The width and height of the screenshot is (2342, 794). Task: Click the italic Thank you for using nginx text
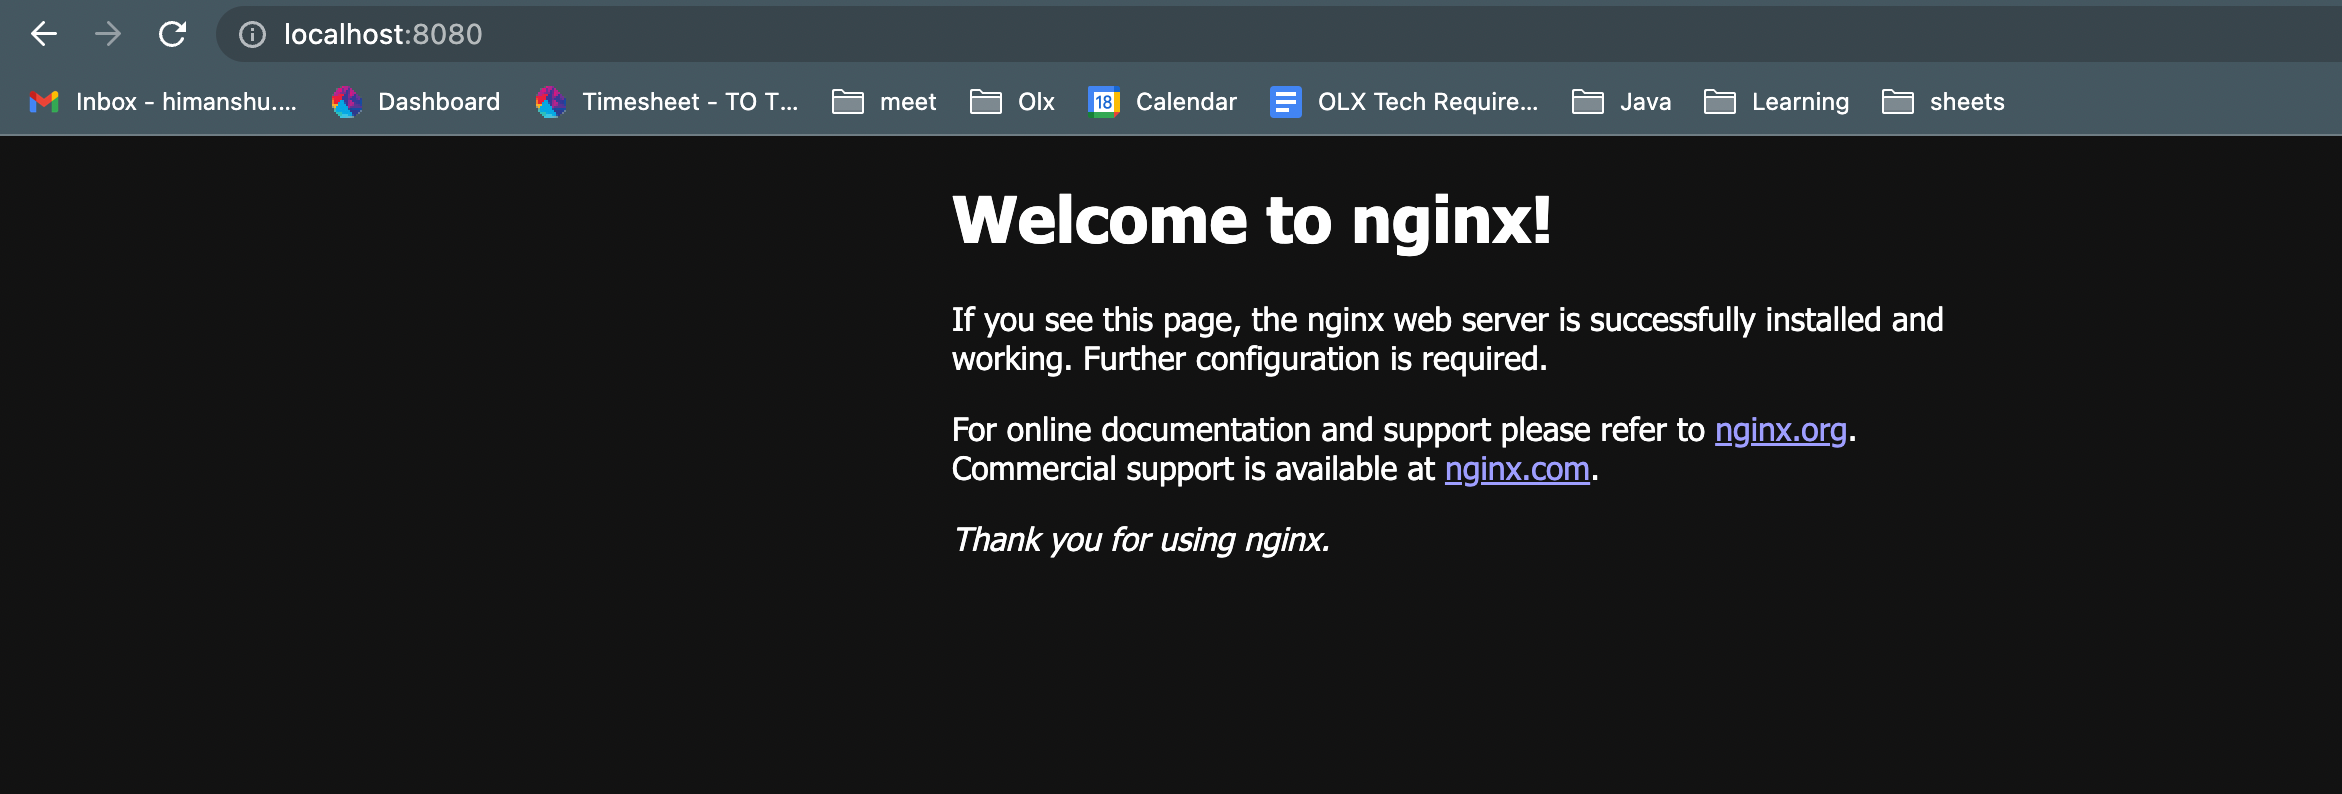tap(1141, 540)
